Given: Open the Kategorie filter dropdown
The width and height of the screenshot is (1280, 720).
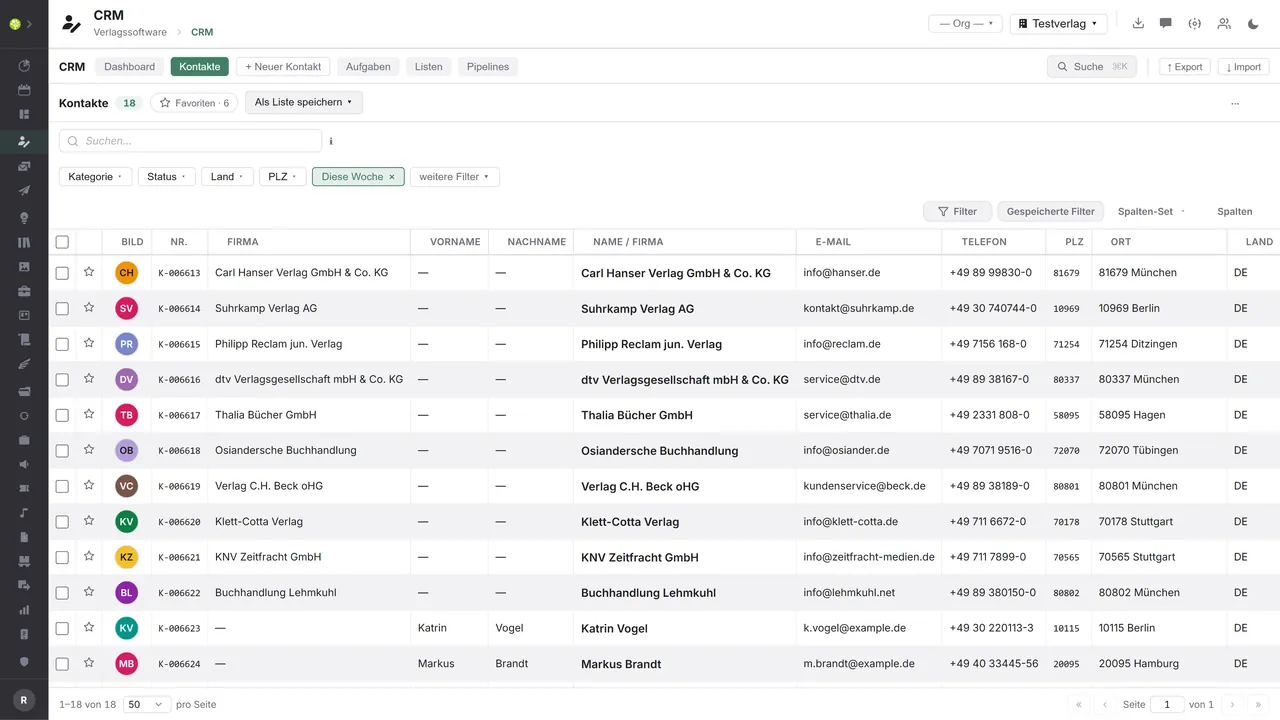Looking at the screenshot, I should coord(96,177).
